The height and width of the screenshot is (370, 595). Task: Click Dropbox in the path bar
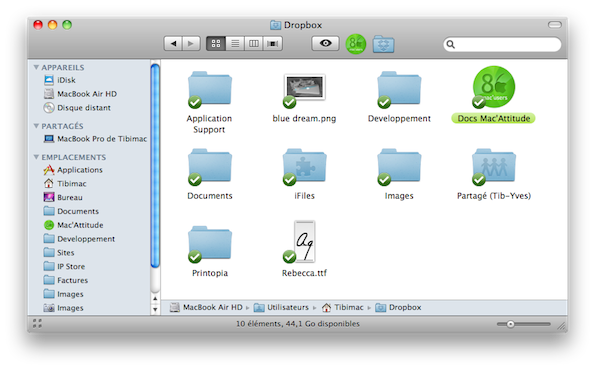[398, 307]
